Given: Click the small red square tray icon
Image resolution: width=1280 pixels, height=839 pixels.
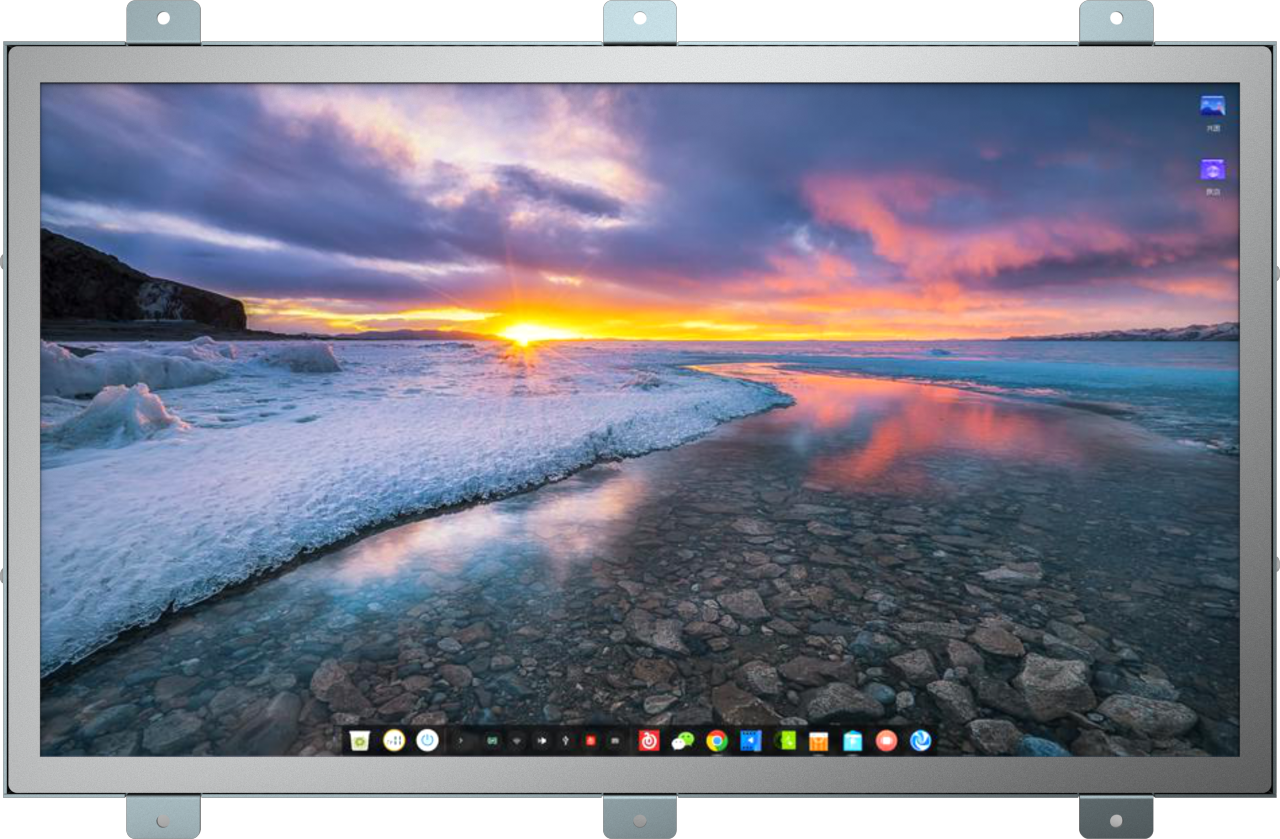Looking at the screenshot, I should click(x=590, y=741).
